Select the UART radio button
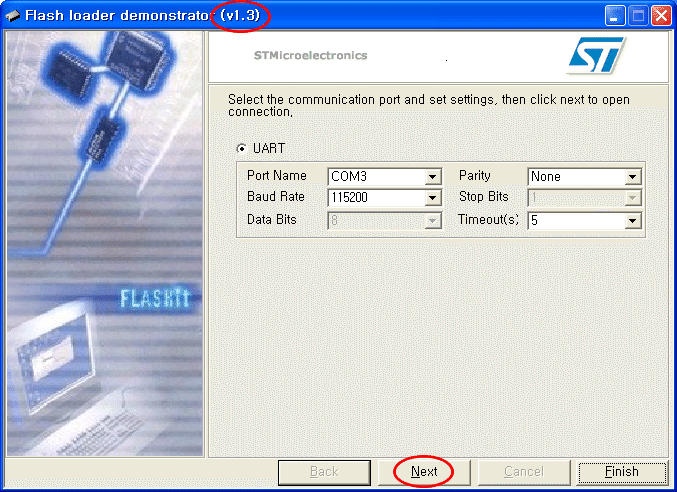The width and height of the screenshot is (677, 492). (x=242, y=148)
